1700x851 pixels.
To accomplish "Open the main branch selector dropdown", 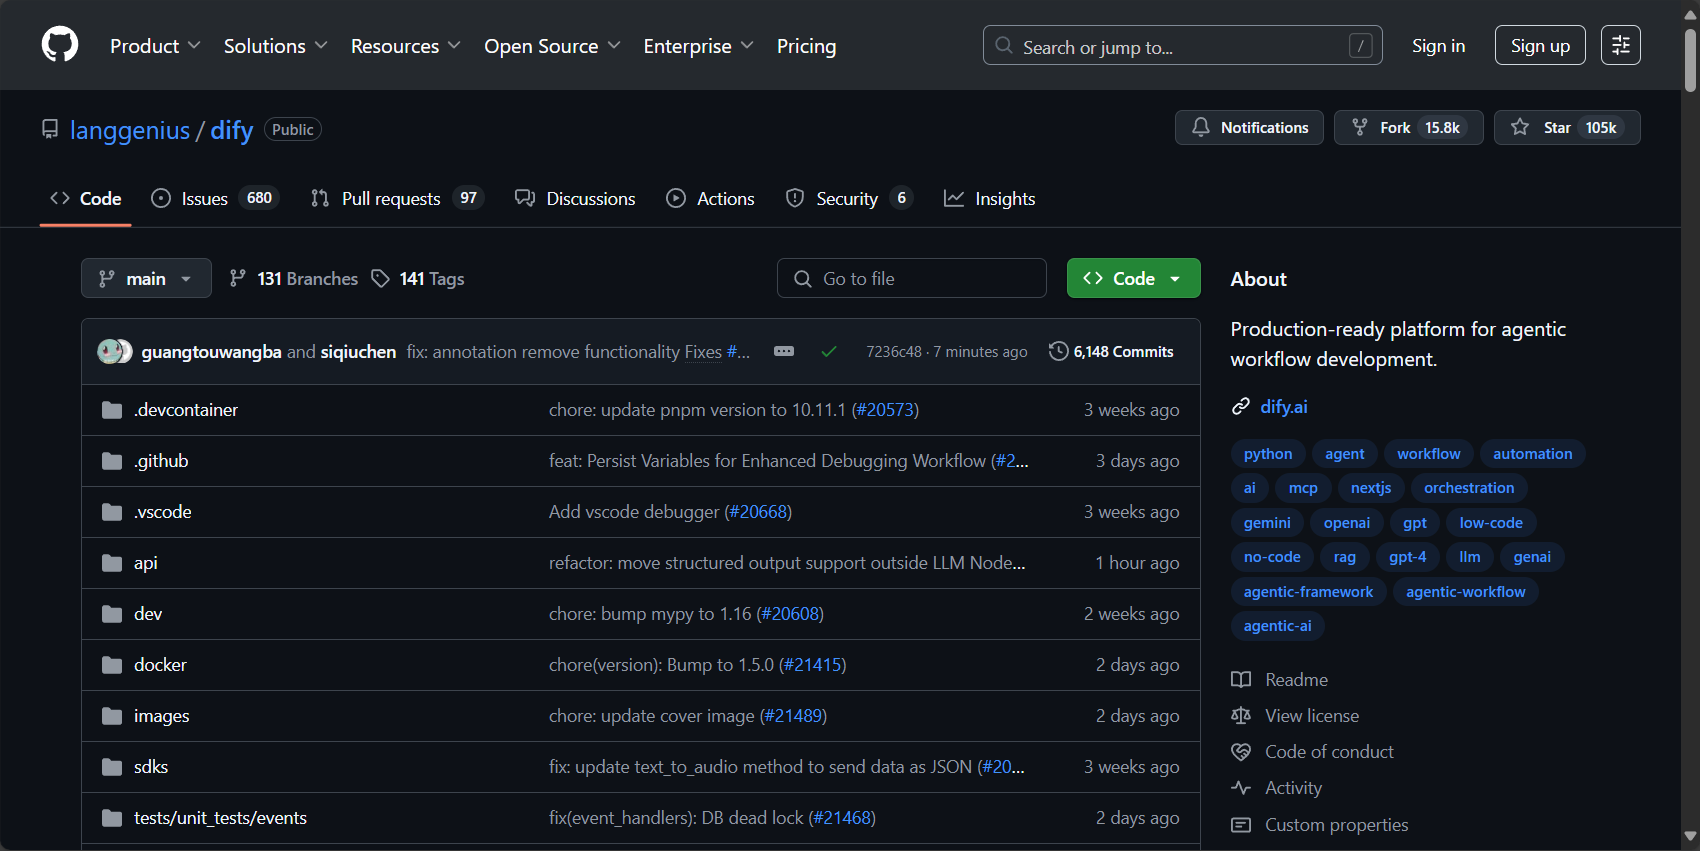I will (x=146, y=278).
